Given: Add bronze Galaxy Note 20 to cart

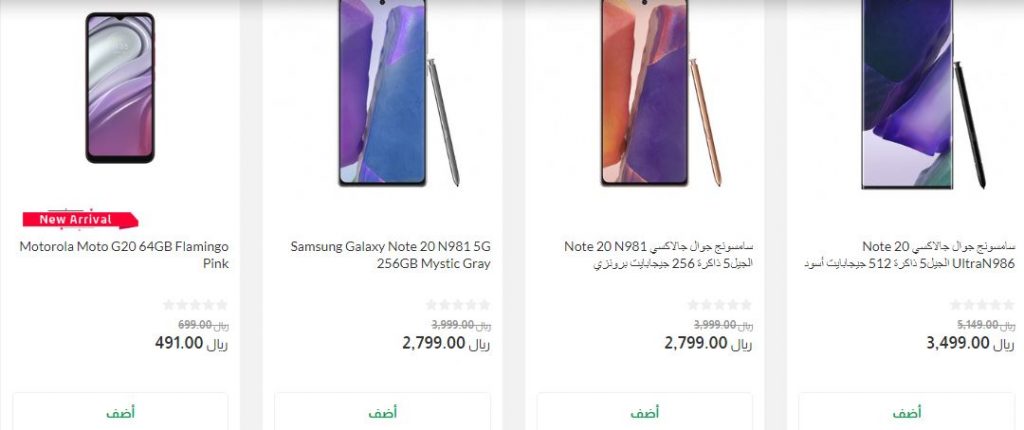Looking at the screenshot, I should 645,412.
